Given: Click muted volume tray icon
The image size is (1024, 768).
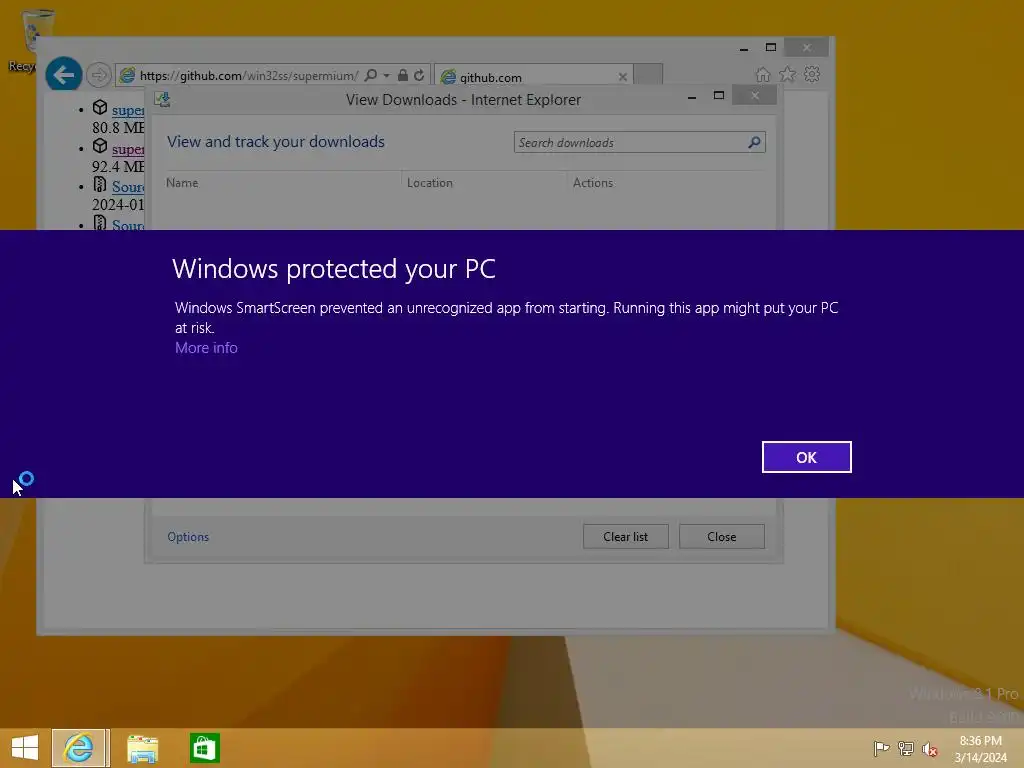Looking at the screenshot, I should click(930, 749).
